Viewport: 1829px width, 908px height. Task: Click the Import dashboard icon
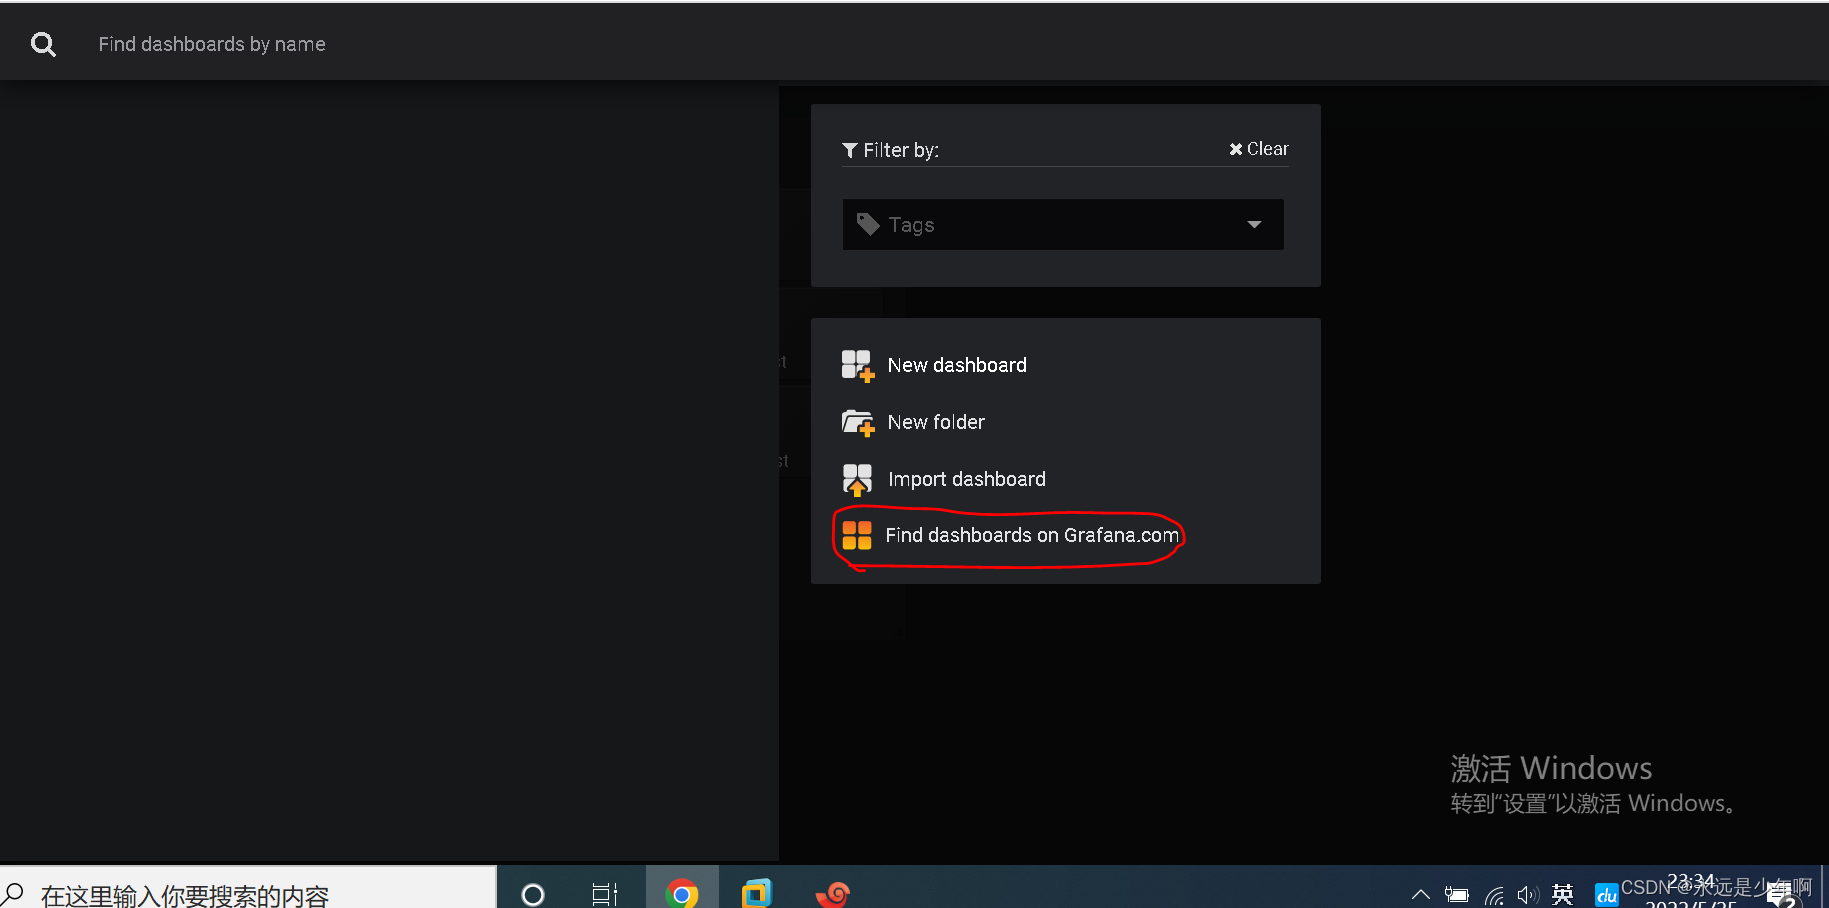[x=858, y=480]
